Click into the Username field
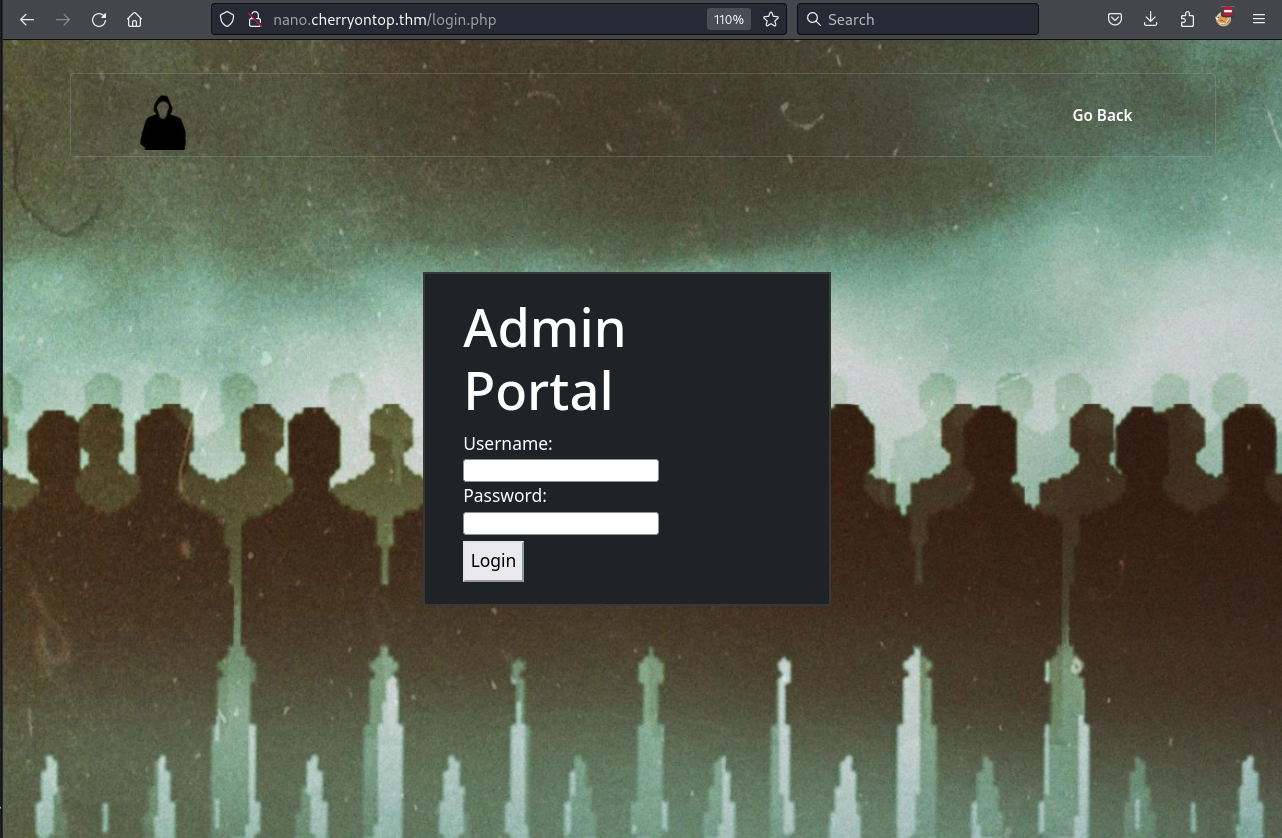Screen dimensions: 1282x838 tap(560, 470)
